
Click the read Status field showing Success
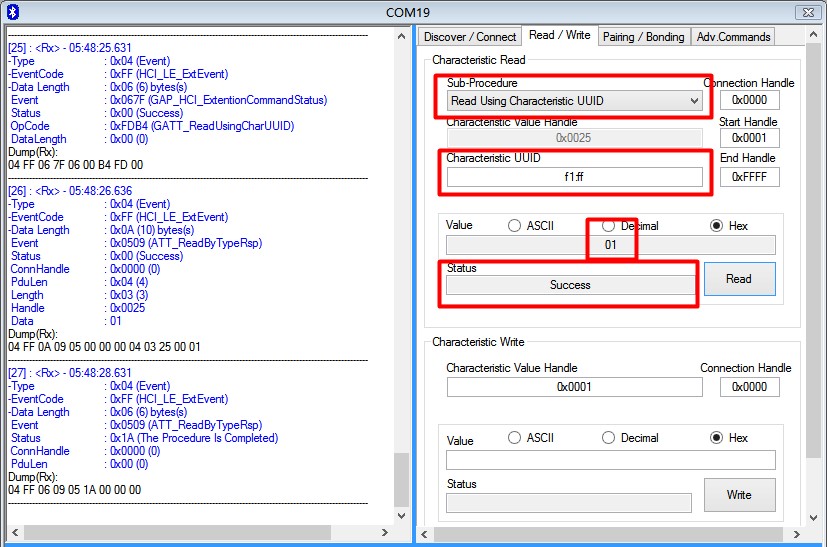tap(570, 285)
